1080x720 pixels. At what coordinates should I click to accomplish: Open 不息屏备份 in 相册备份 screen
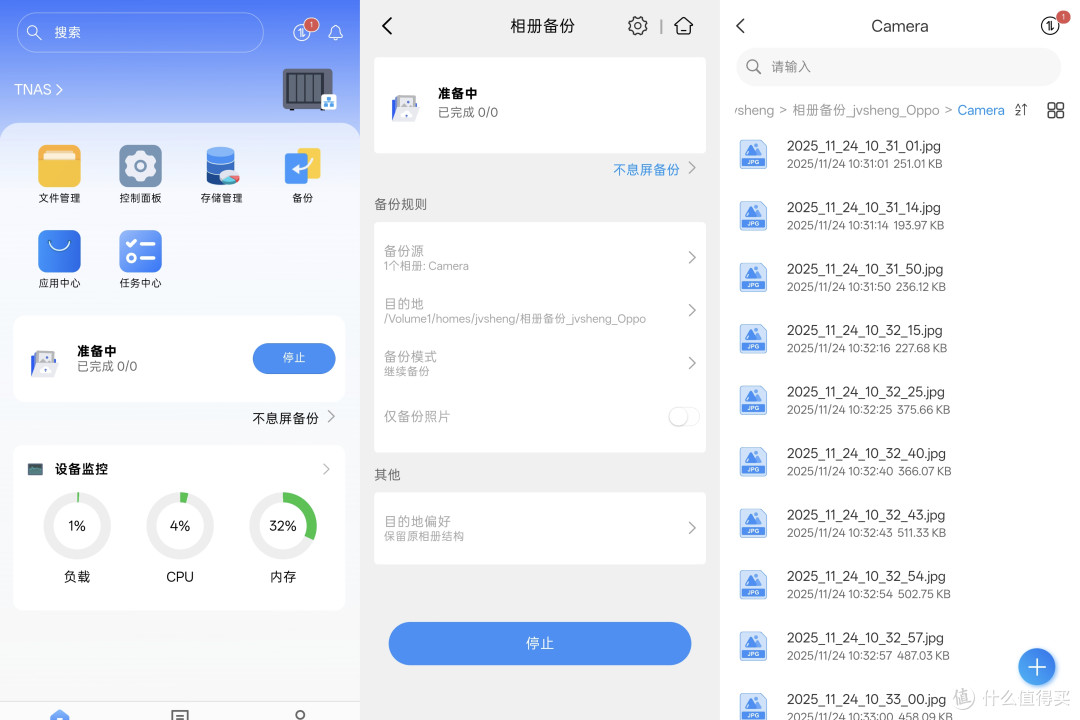654,169
